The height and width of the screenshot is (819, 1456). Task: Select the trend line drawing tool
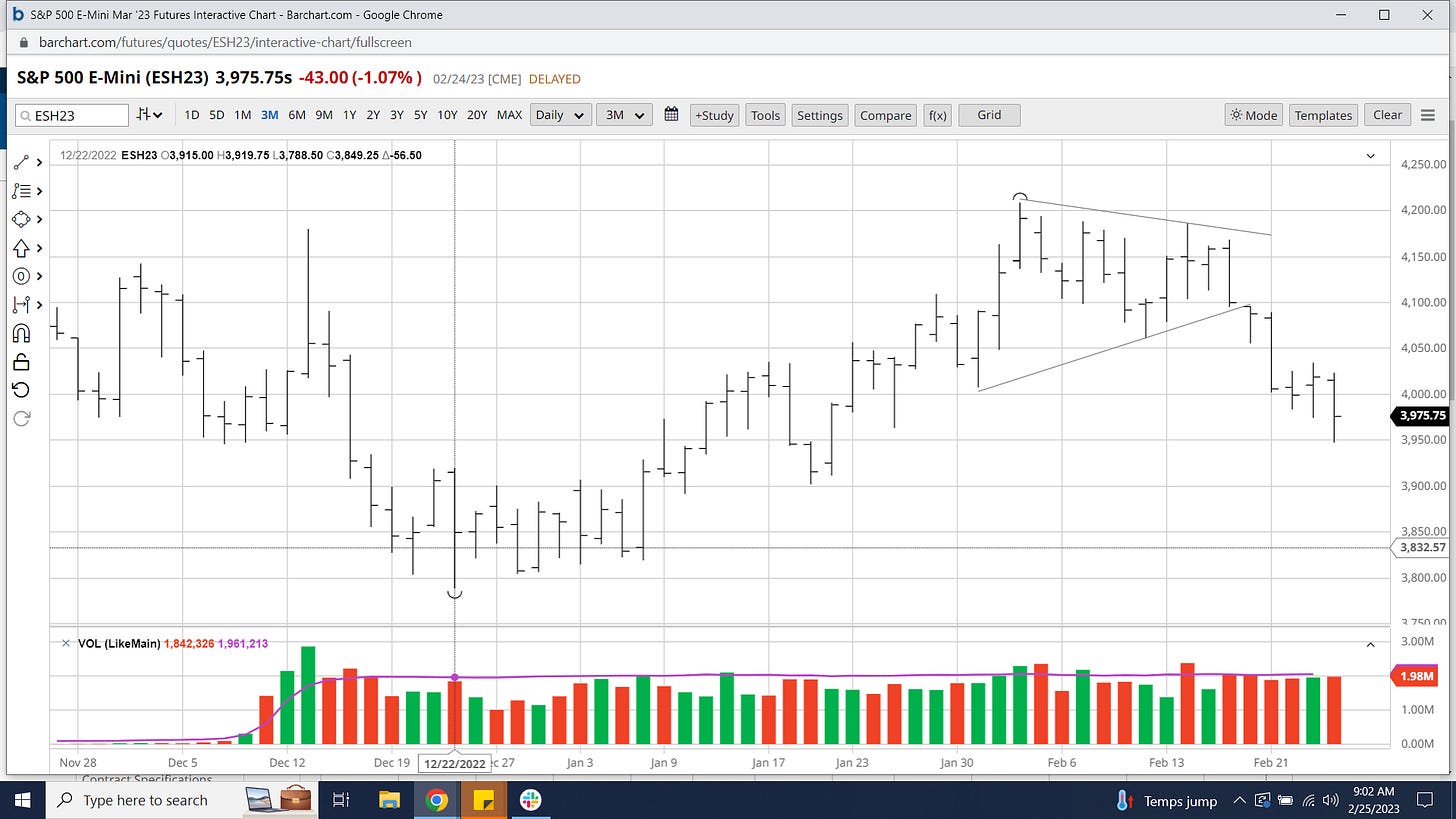[x=21, y=162]
